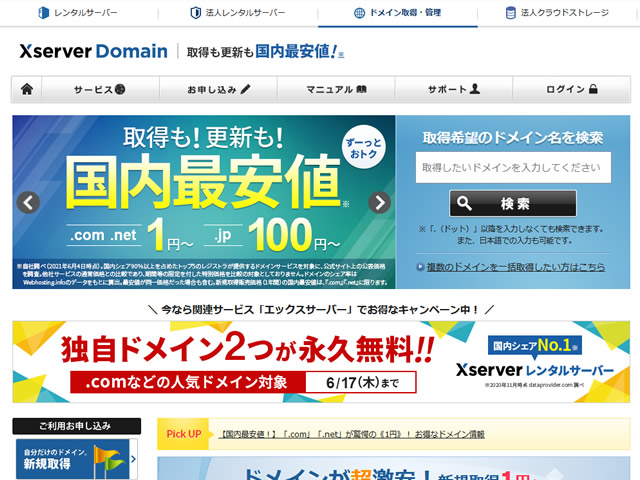
Task: Open the マニュアル menu
Action: pos(336,89)
